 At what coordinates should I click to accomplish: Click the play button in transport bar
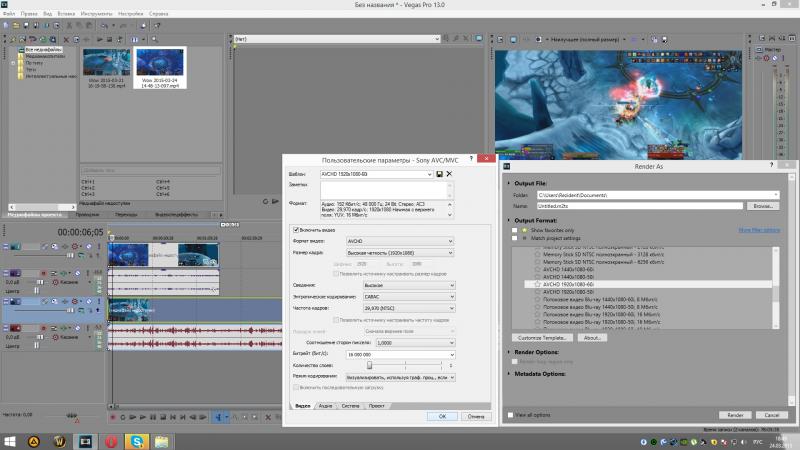143,417
